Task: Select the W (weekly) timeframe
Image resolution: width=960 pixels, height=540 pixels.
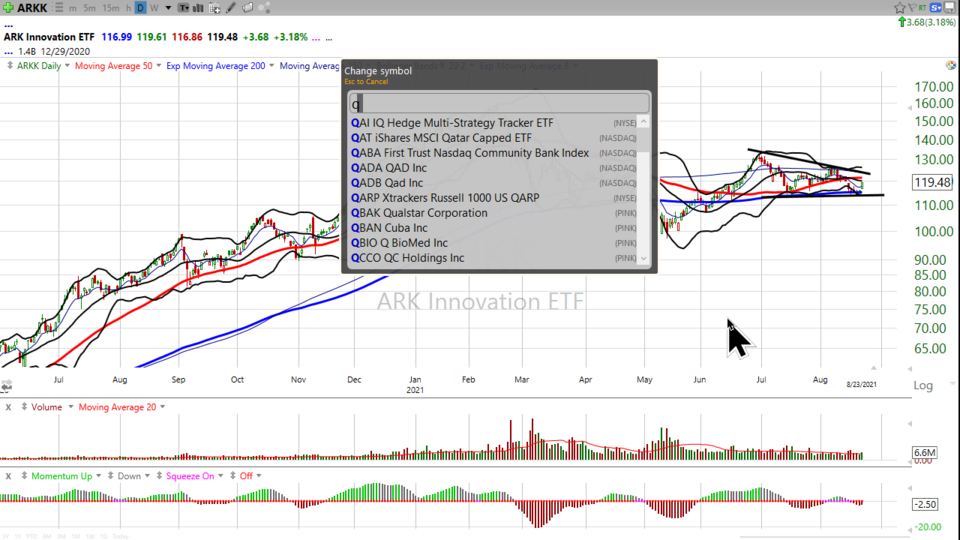Action: coord(154,8)
